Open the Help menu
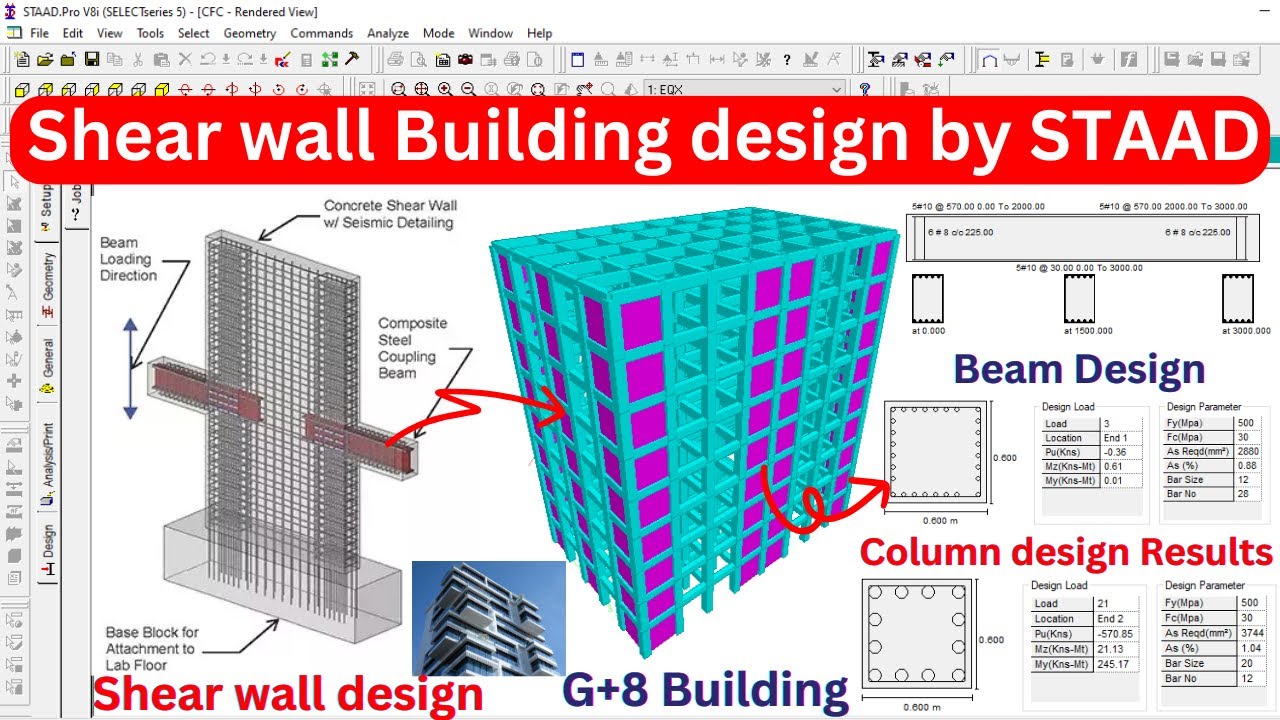This screenshot has width=1280, height=720. [539, 33]
